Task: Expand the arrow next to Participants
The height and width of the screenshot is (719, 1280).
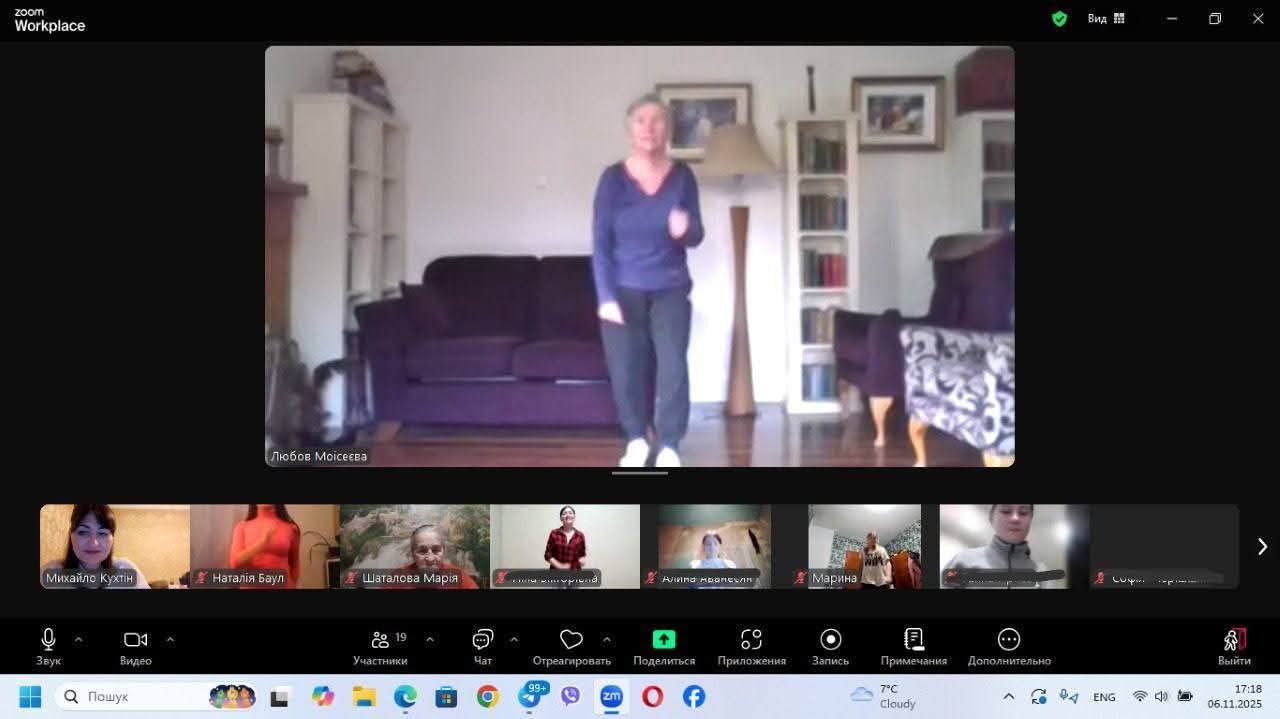Action: (x=430, y=640)
